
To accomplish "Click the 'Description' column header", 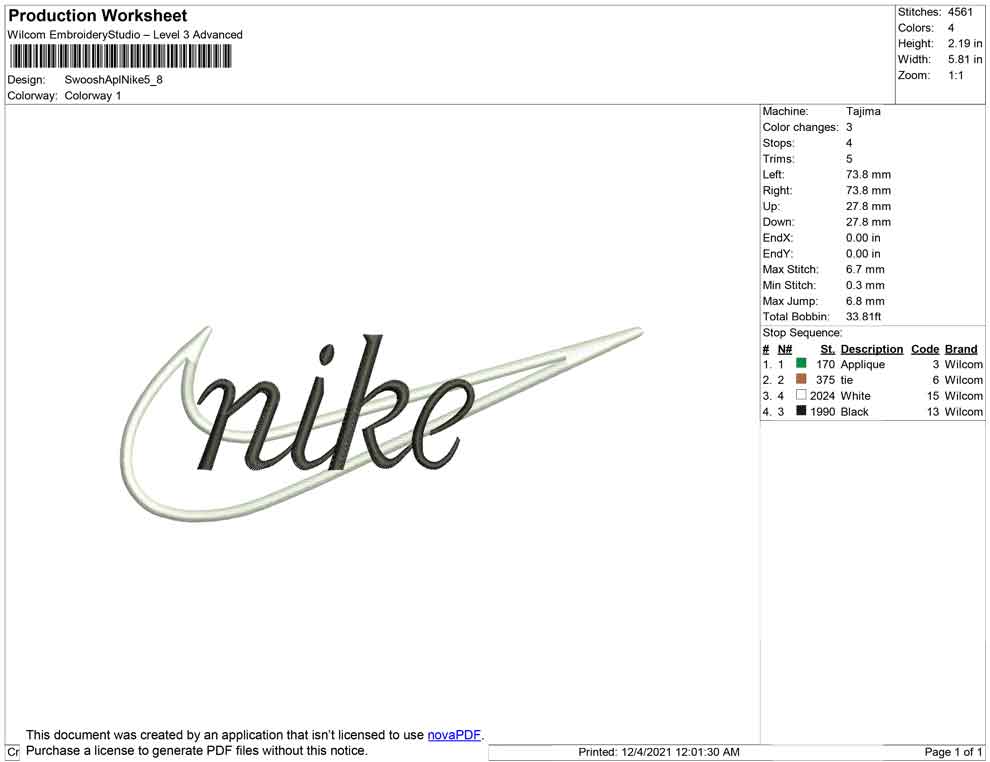I will coord(872,349).
